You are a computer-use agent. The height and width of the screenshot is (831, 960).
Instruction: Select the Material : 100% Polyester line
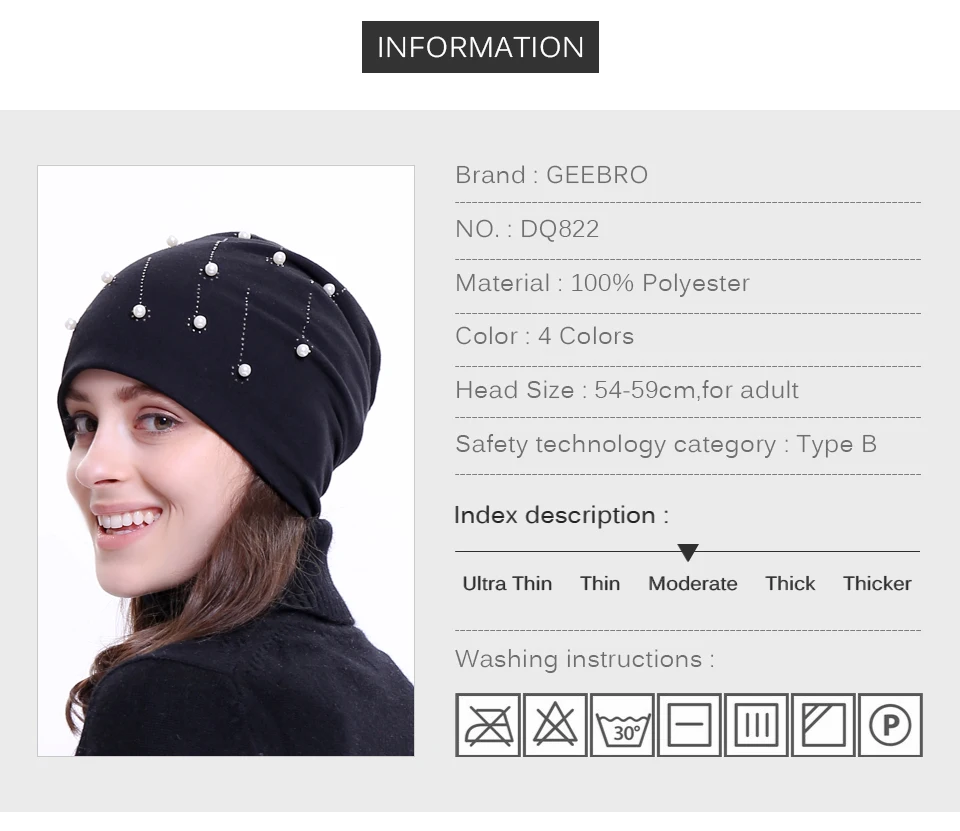tap(602, 283)
